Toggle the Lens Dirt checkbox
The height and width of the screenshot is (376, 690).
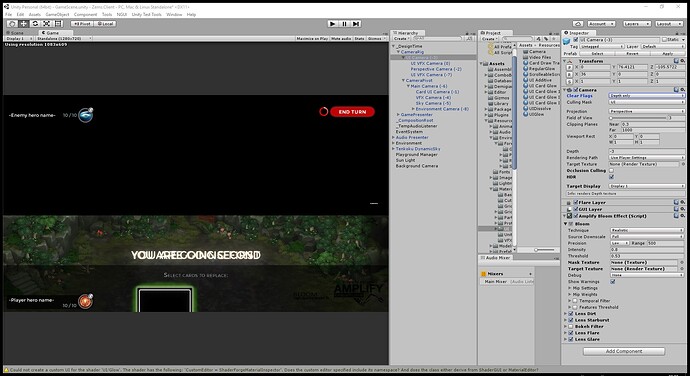(571, 314)
